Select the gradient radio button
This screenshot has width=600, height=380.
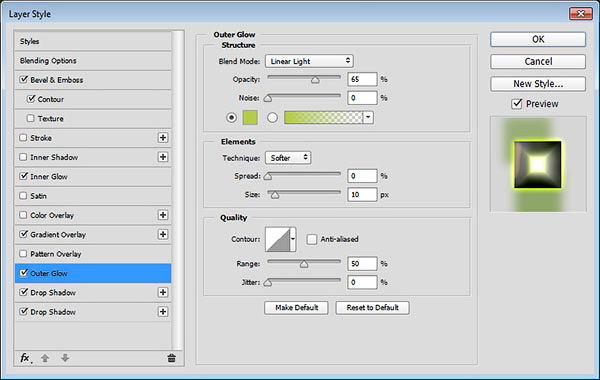point(272,117)
